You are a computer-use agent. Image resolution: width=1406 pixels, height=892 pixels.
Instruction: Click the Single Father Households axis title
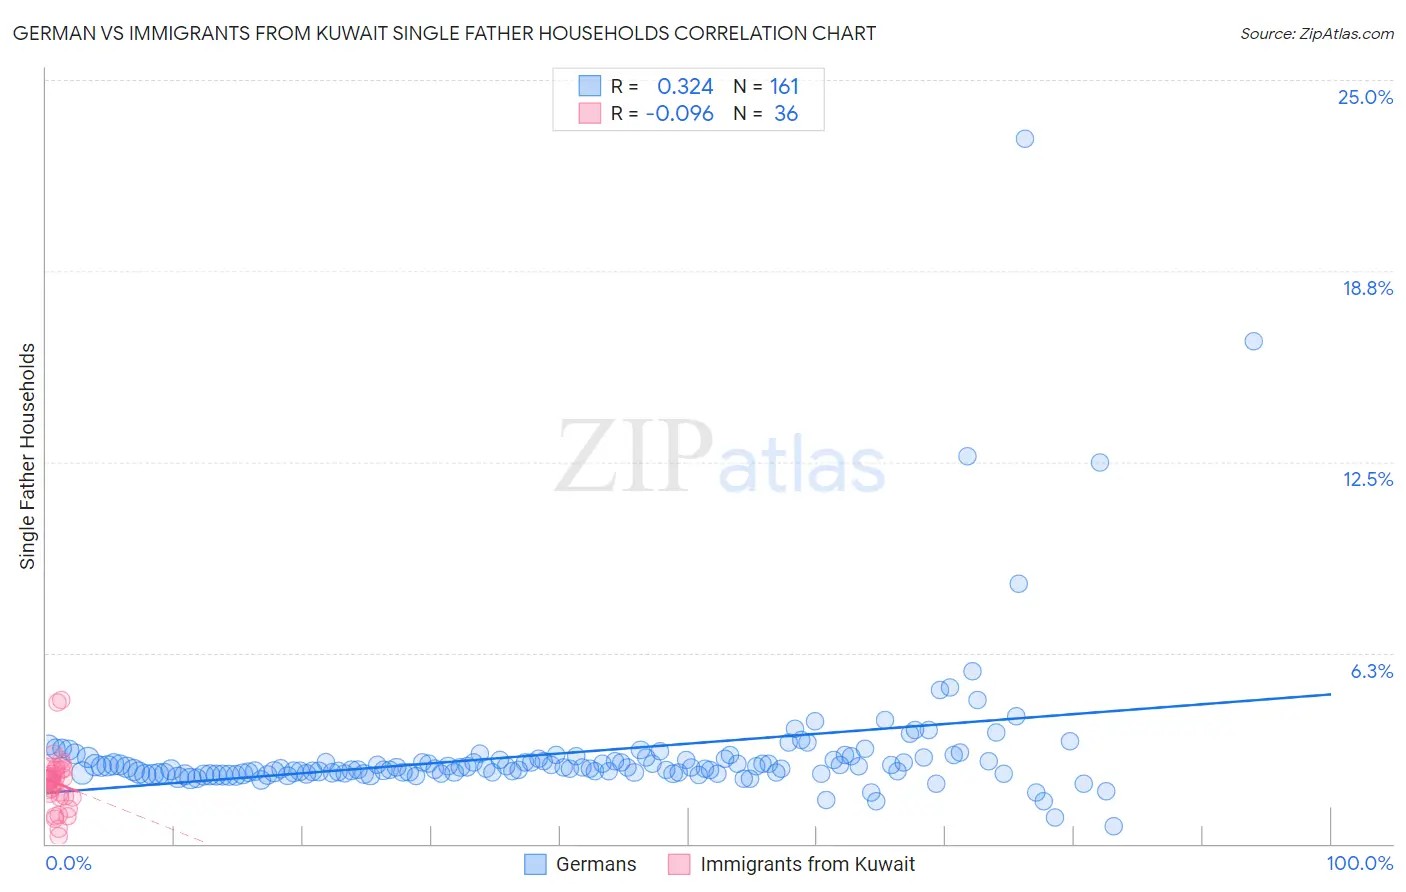coord(28,456)
